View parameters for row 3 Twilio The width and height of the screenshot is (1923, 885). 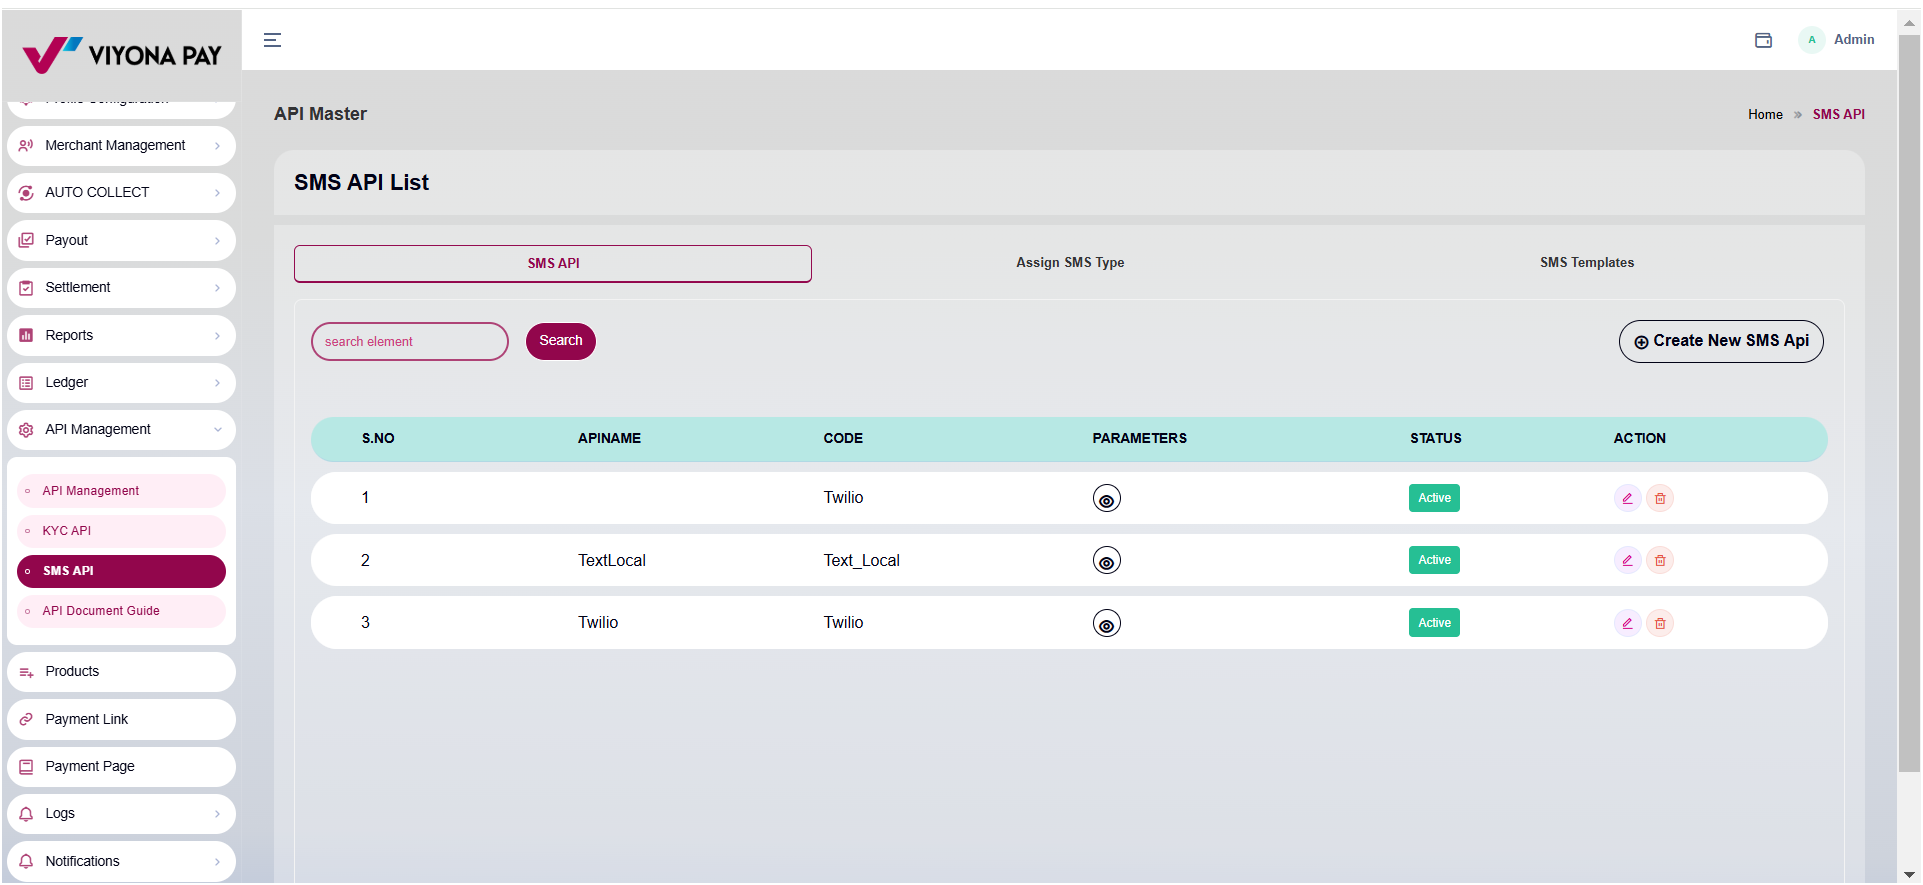coord(1106,623)
